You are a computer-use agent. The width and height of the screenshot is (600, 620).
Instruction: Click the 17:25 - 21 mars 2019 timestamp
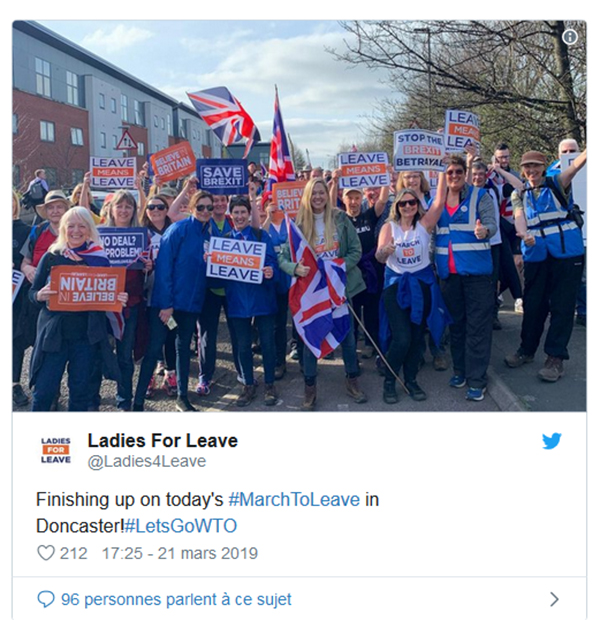click(x=180, y=553)
